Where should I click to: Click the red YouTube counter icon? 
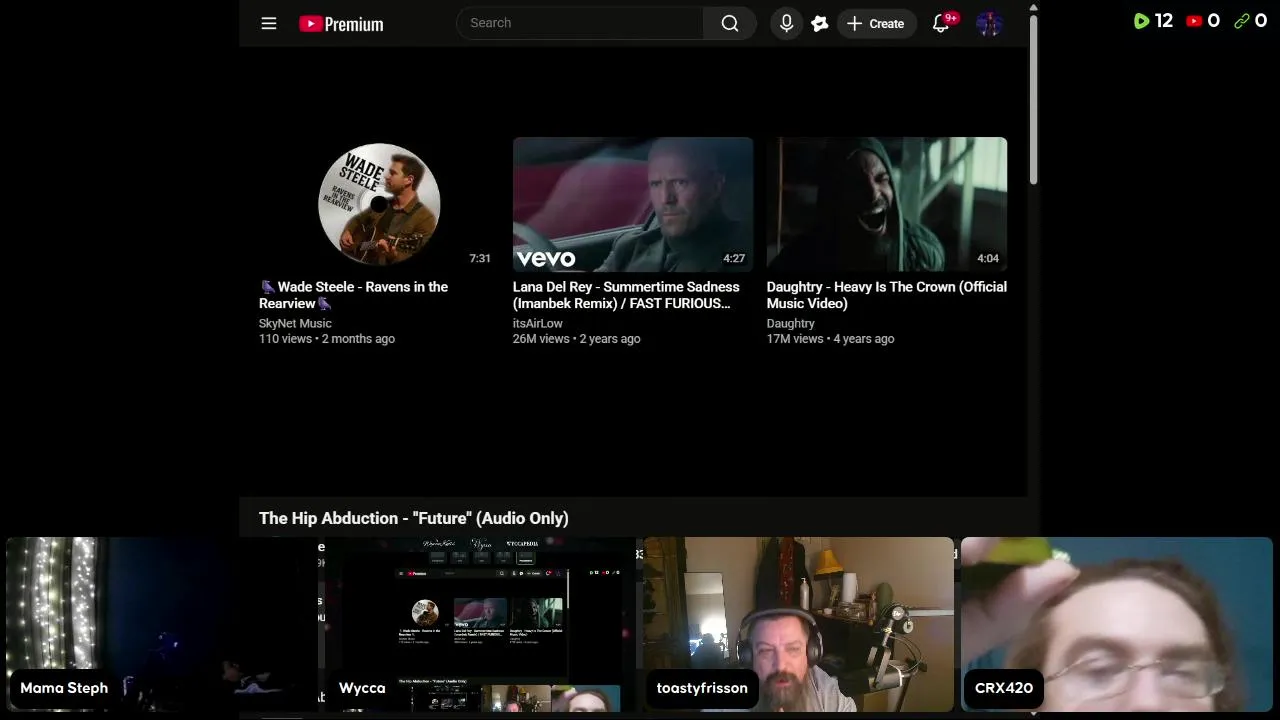[1194, 21]
